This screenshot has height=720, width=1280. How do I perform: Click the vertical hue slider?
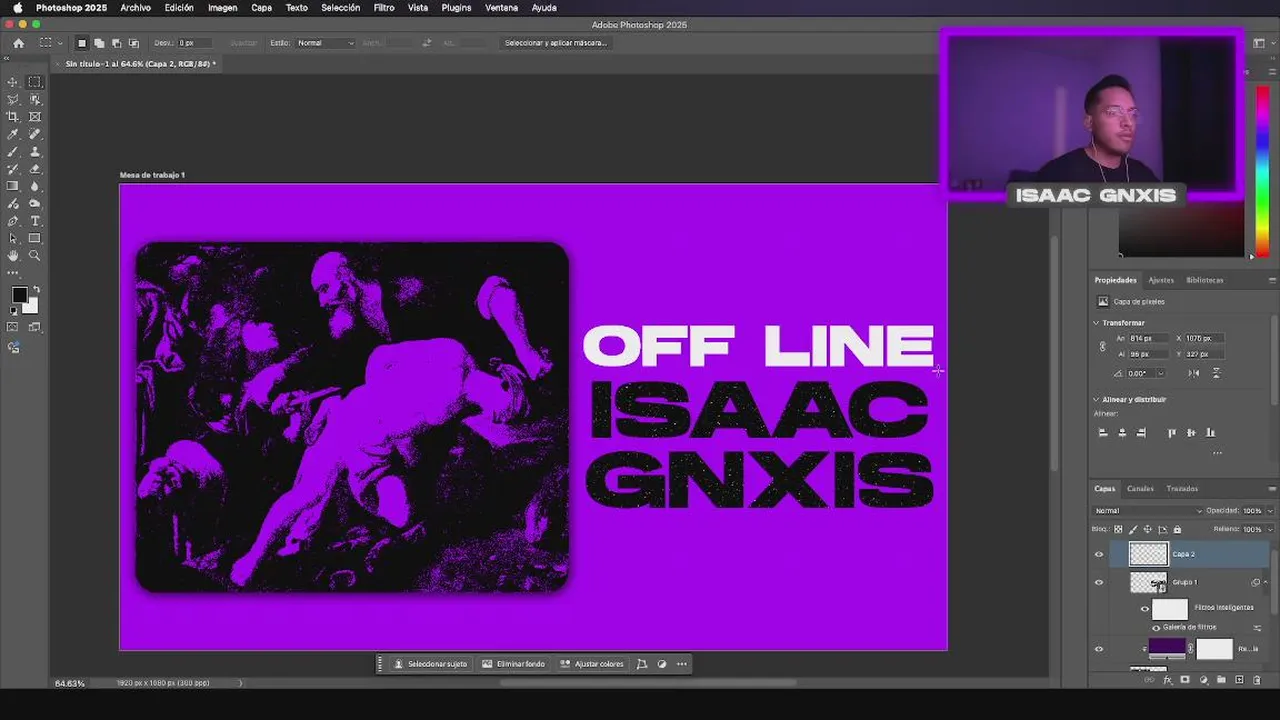[x=1263, y=170]
